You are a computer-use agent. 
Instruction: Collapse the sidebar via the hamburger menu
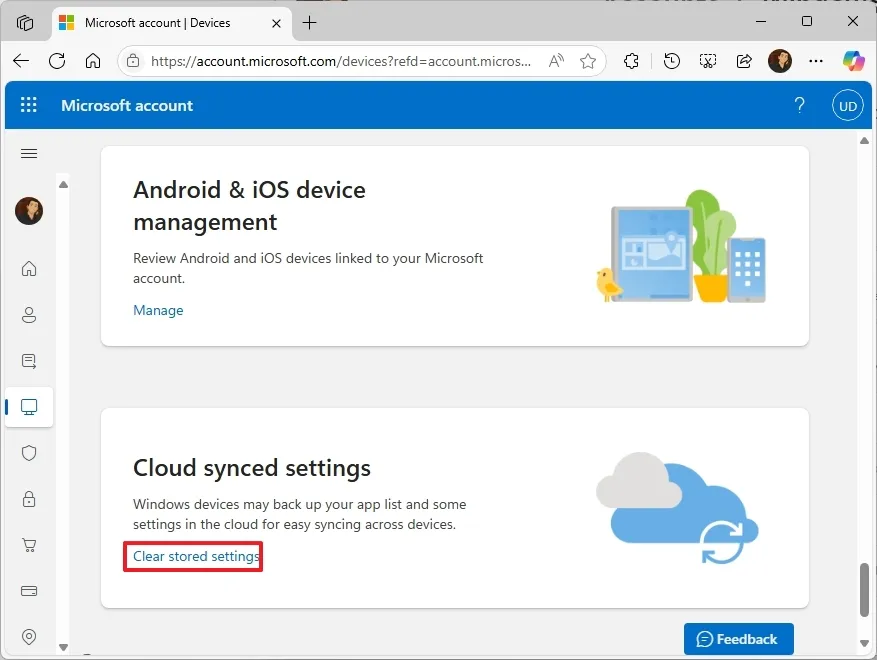29,154
